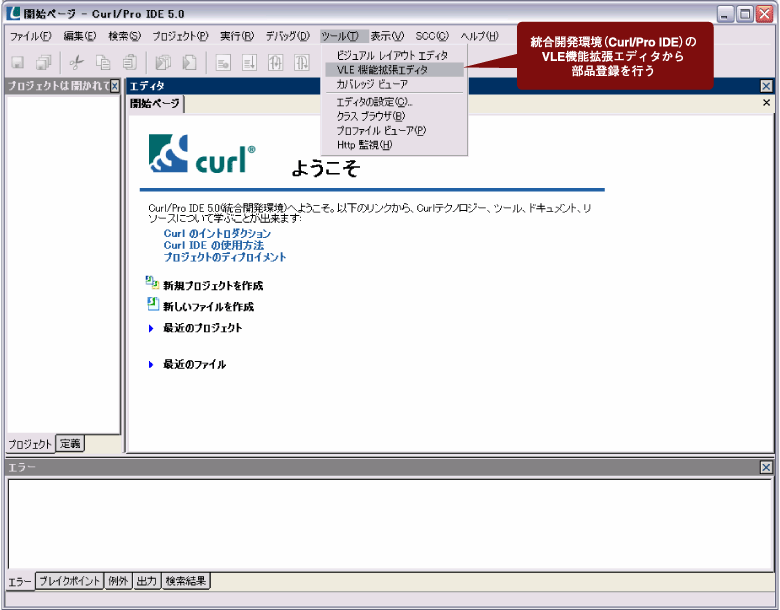Choose プロファイル ビューア(P) menu item
780x610 pixels.
click(394, 131)
